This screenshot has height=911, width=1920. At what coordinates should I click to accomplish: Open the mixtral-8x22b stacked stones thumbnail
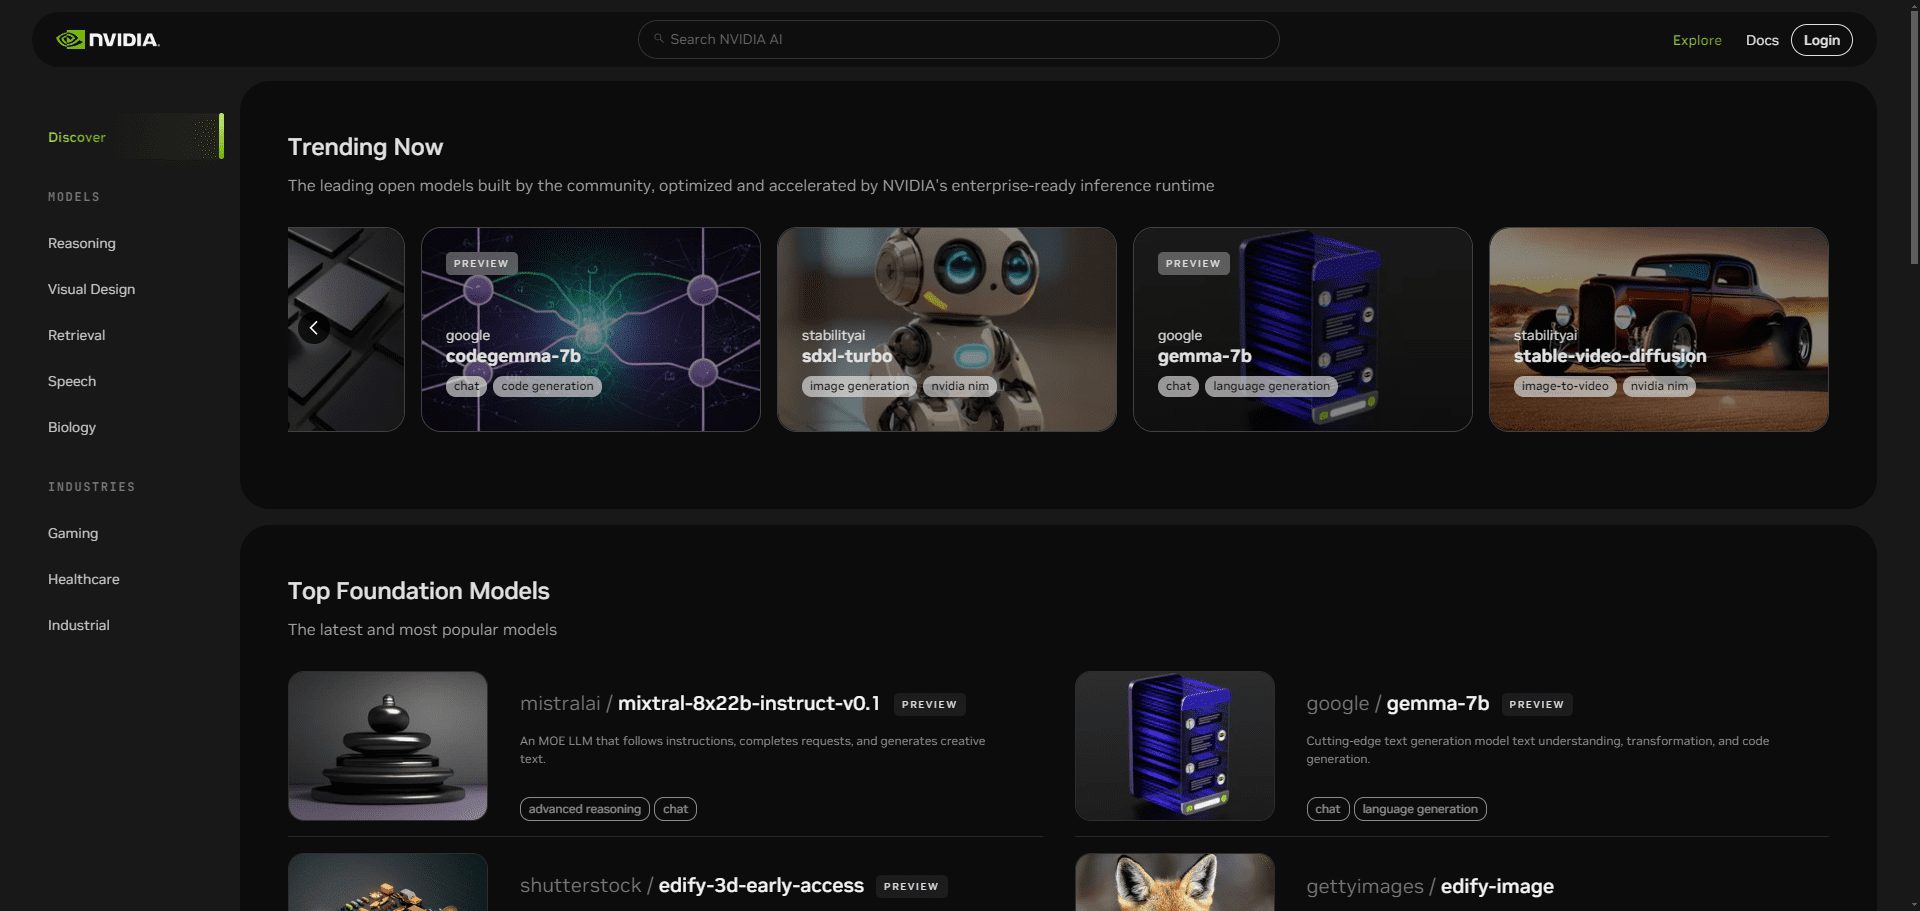click(388, 745)
